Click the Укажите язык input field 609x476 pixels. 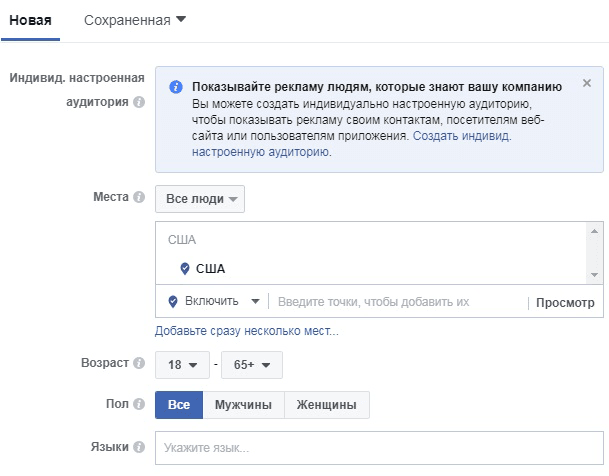coord(379,448)
